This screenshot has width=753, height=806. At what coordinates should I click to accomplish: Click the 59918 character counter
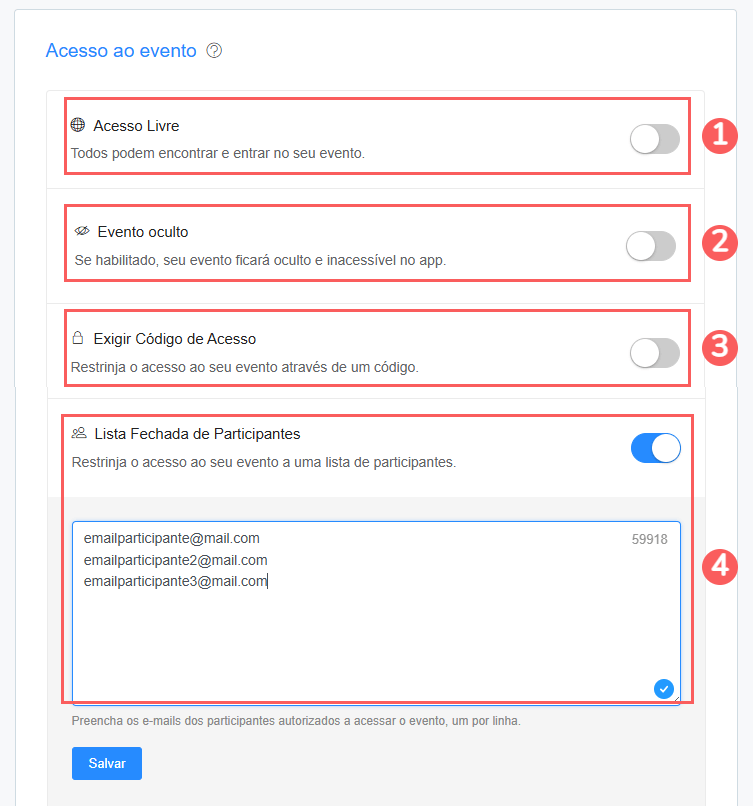pos(649,539)
